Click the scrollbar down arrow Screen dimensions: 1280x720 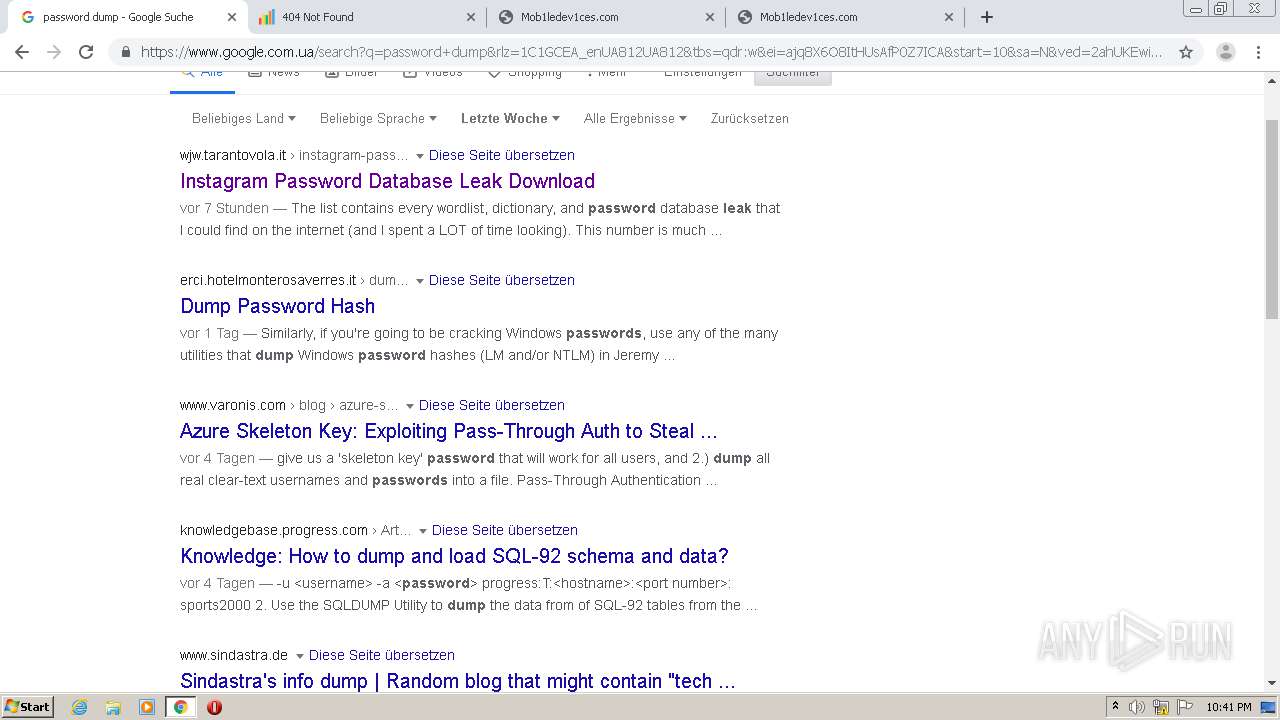pos(1272,683)
